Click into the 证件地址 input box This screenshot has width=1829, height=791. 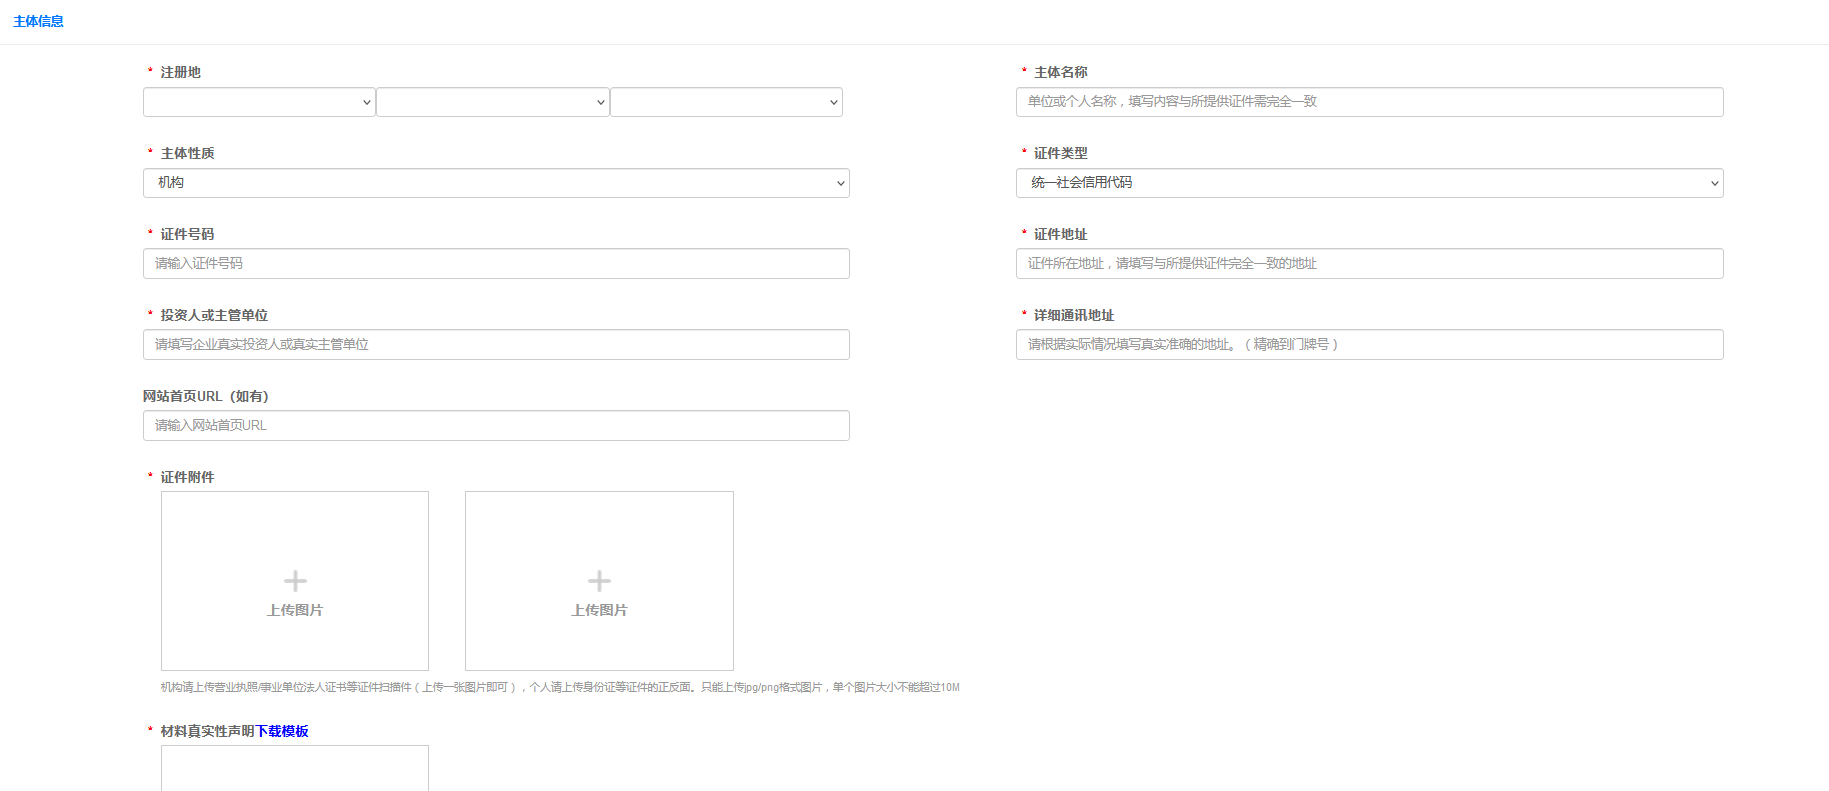tap(1369, 264)
